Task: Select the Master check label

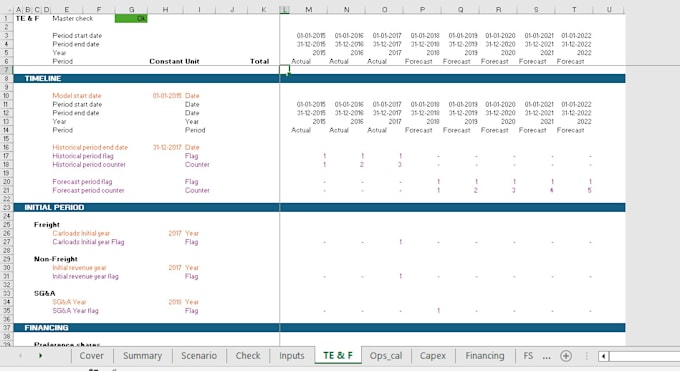Action: click(x=72, y=18)
